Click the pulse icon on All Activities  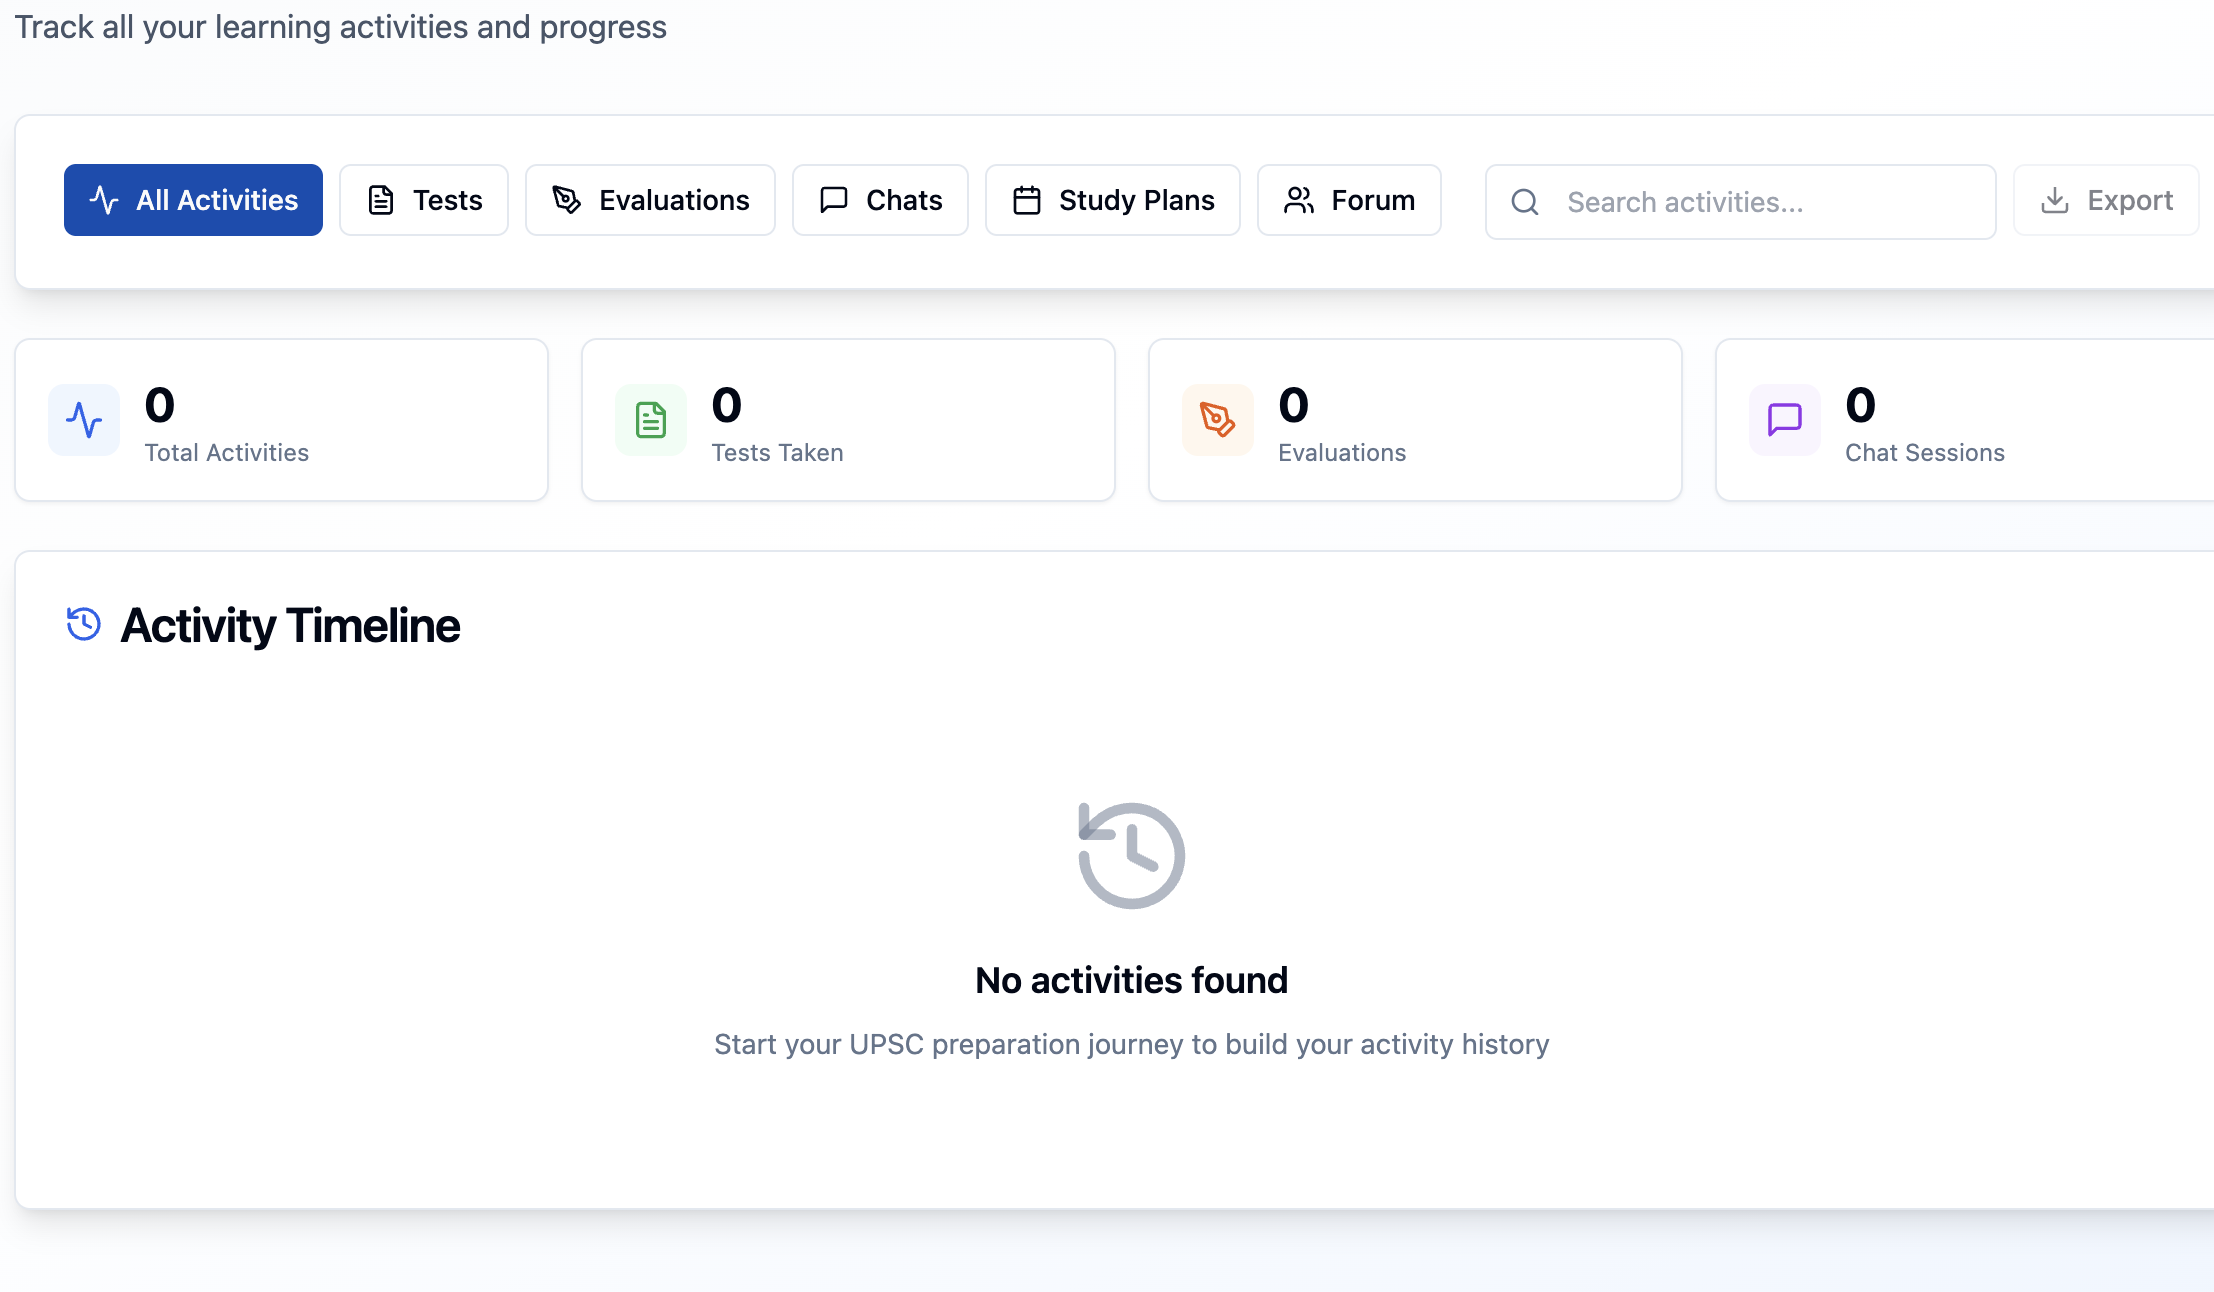pos(104,200)
